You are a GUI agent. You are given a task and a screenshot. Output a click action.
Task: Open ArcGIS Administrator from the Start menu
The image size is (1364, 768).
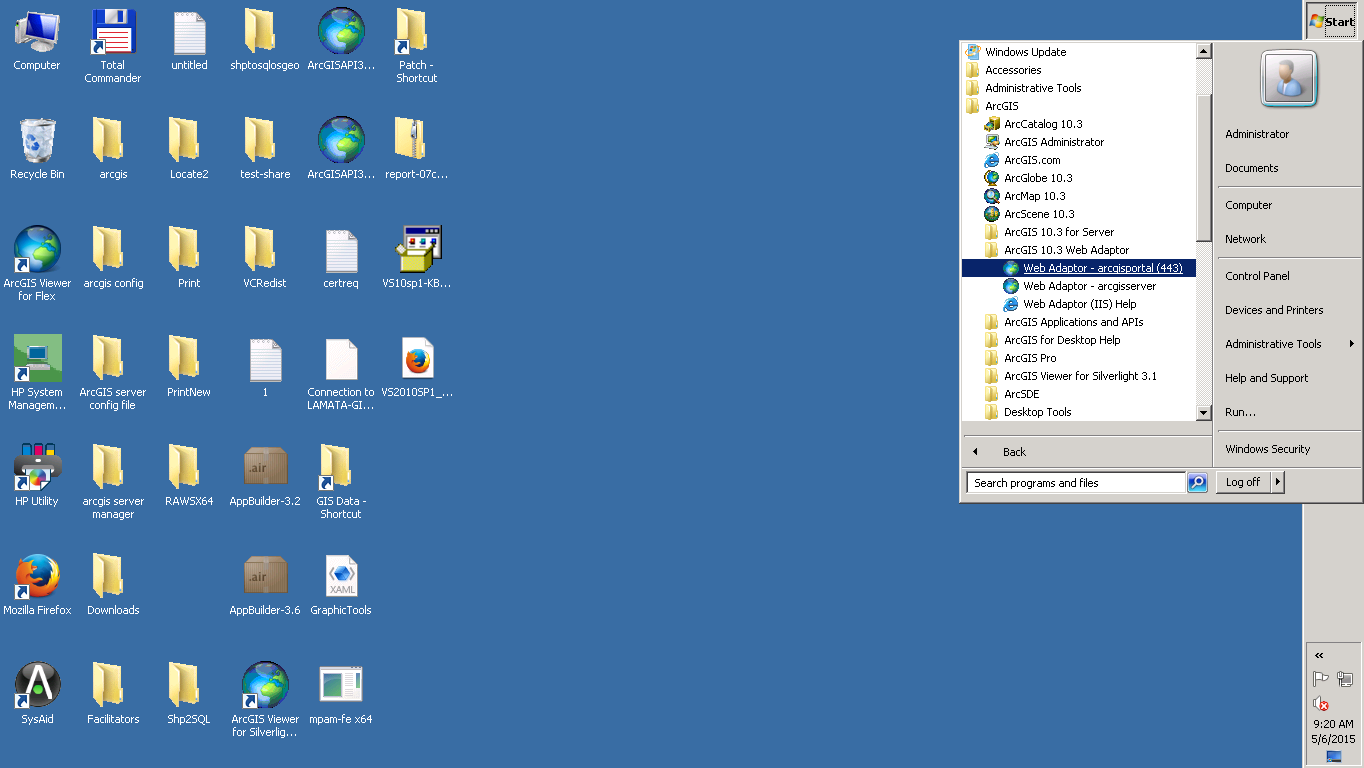click(x=1054, y=142)
